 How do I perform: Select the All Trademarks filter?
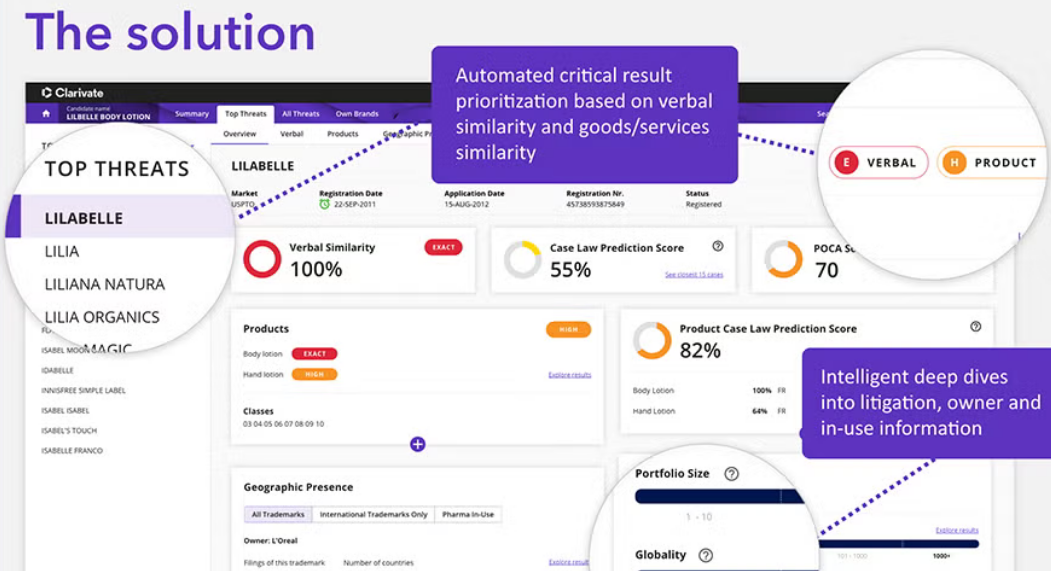pyautogui.click(x=277, y=515)
